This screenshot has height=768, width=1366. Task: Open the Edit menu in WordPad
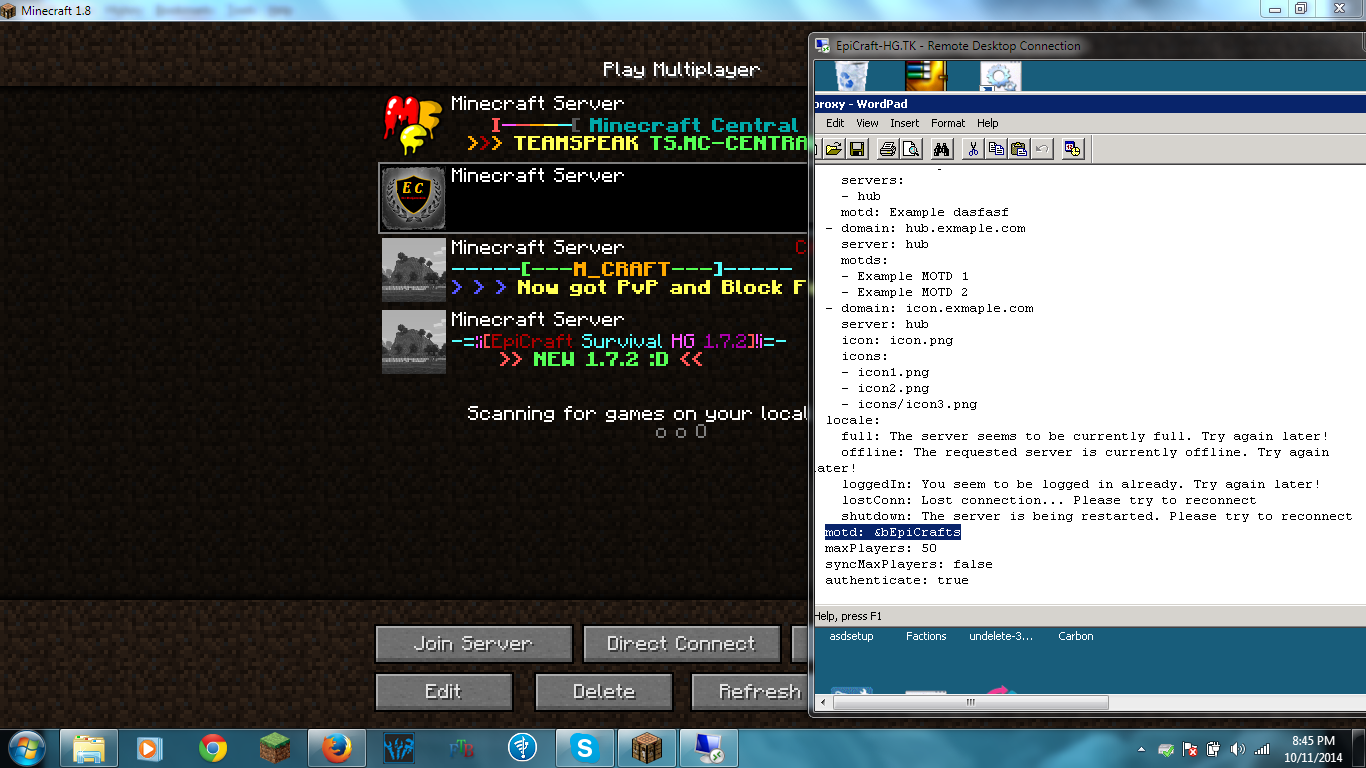pos(835,123)
